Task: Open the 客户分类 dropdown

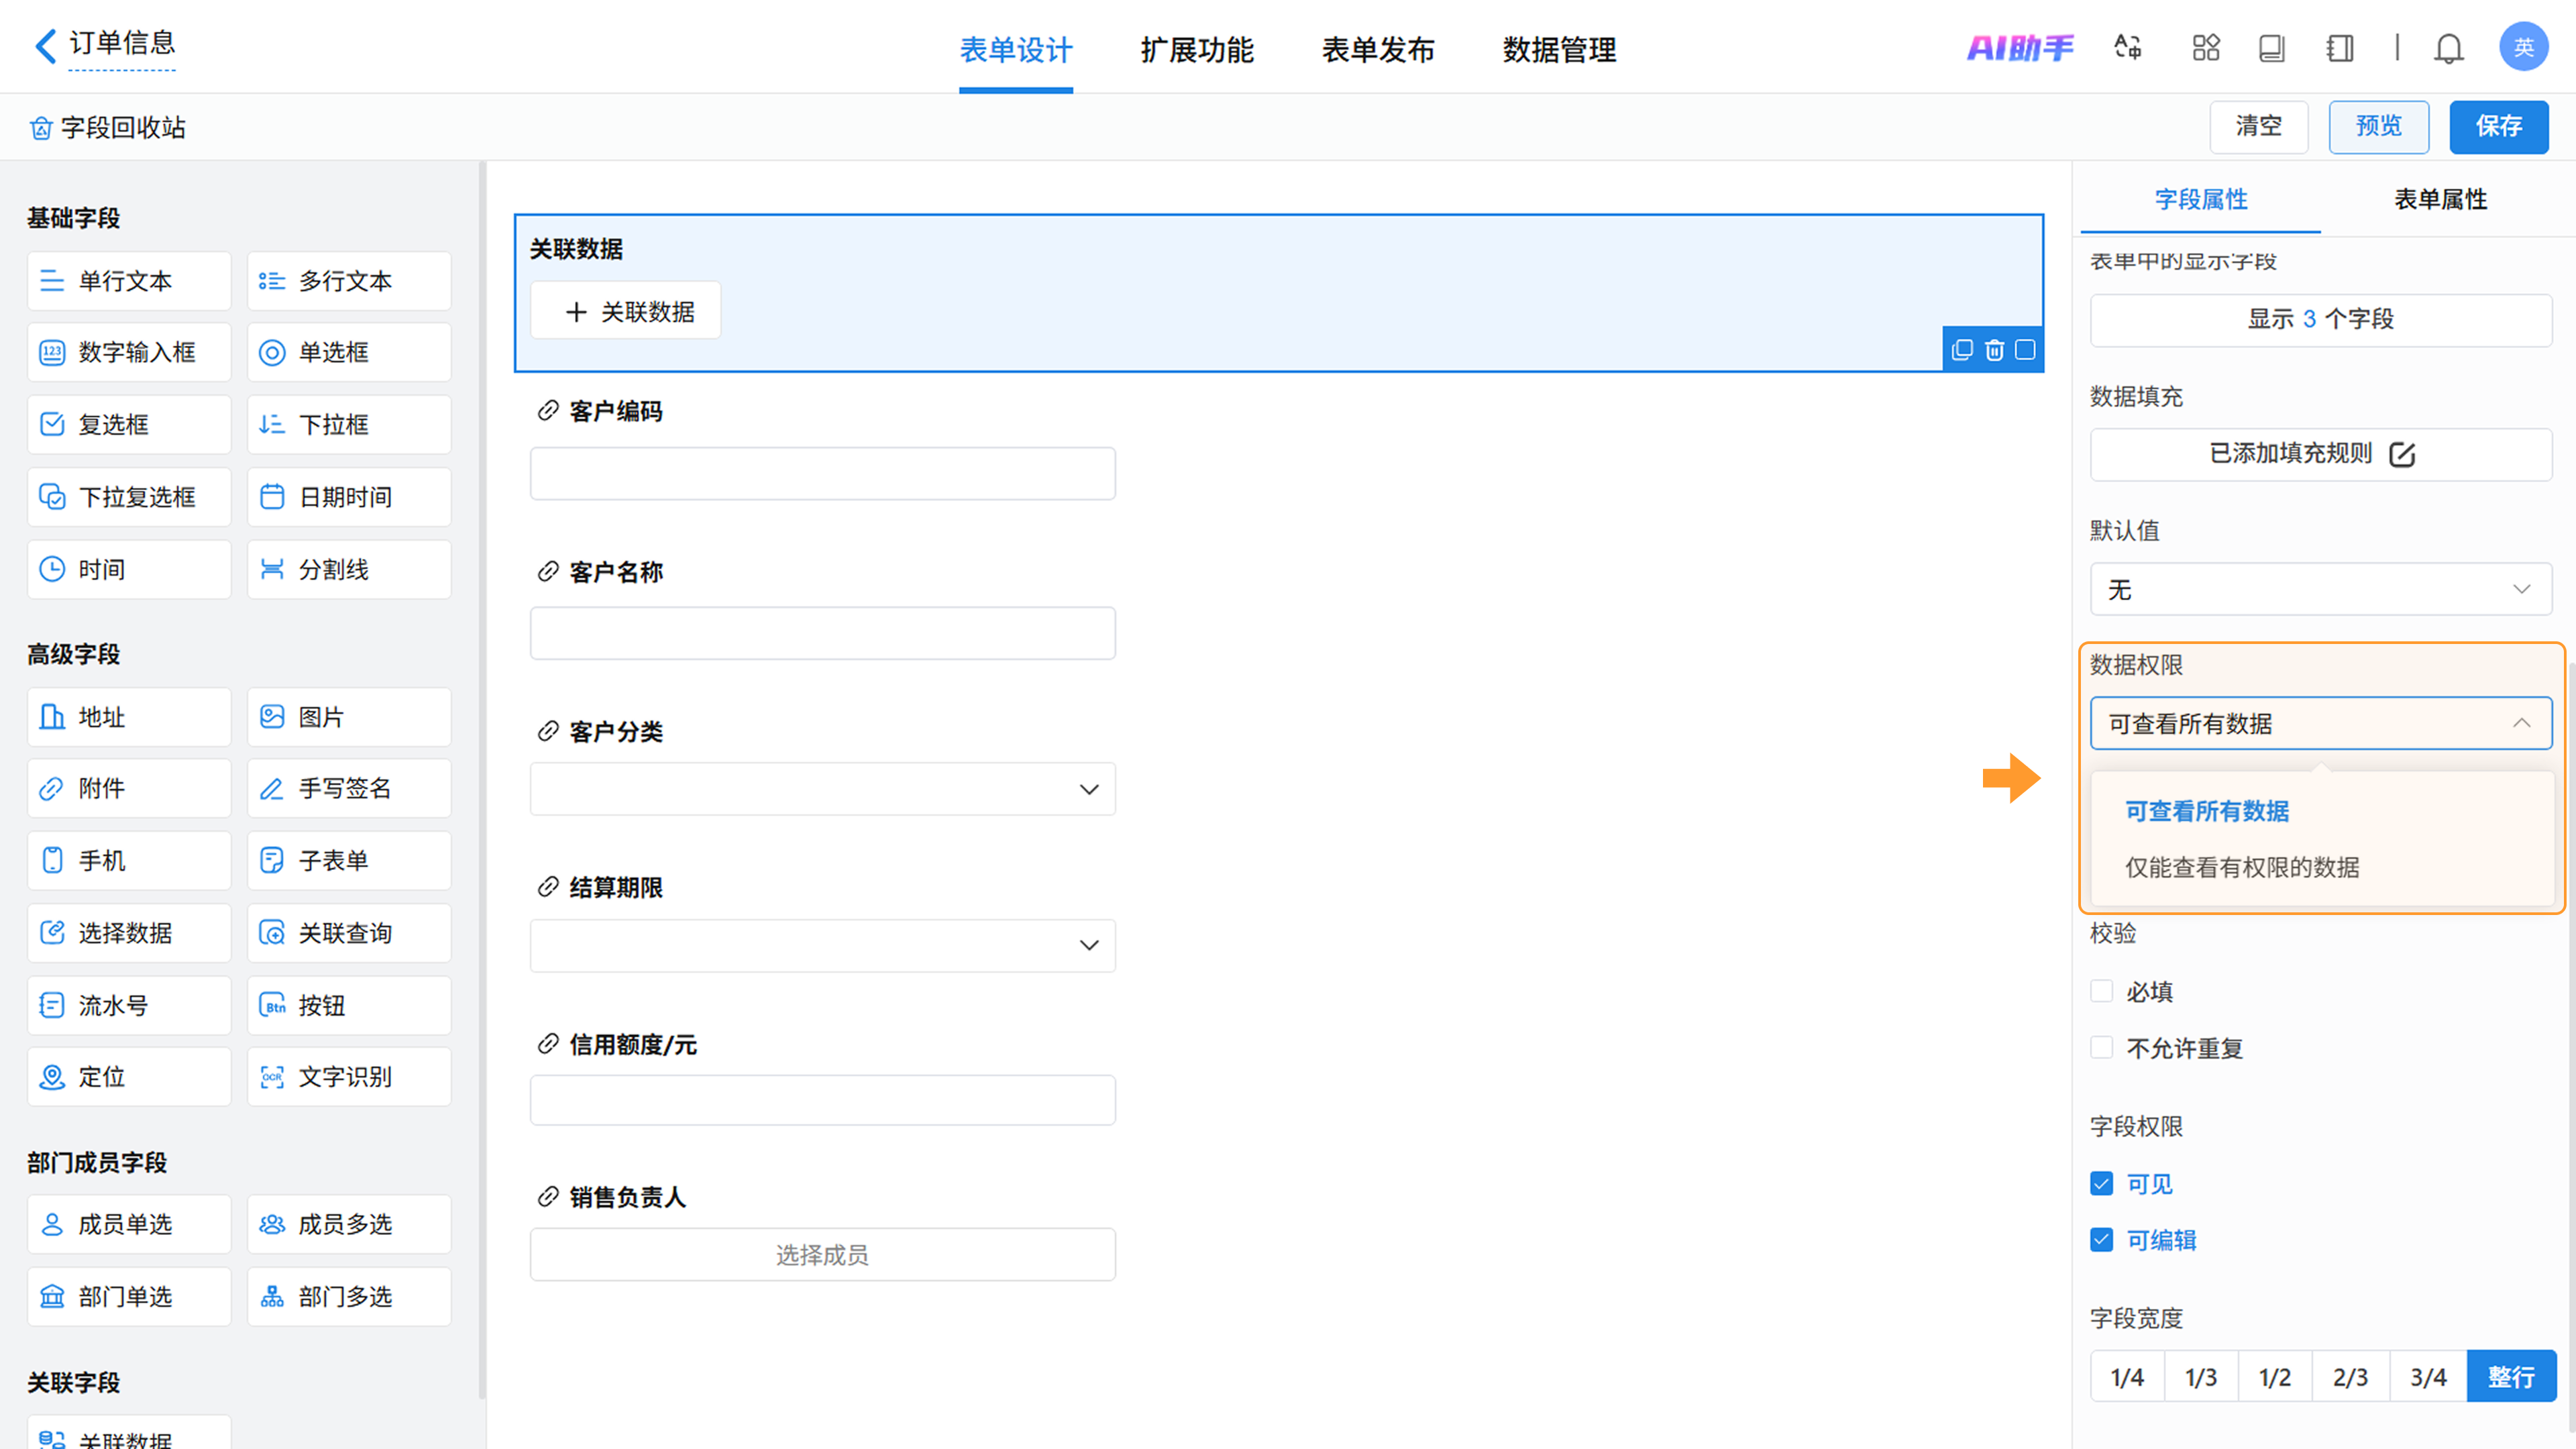Action: coord(822,789)
